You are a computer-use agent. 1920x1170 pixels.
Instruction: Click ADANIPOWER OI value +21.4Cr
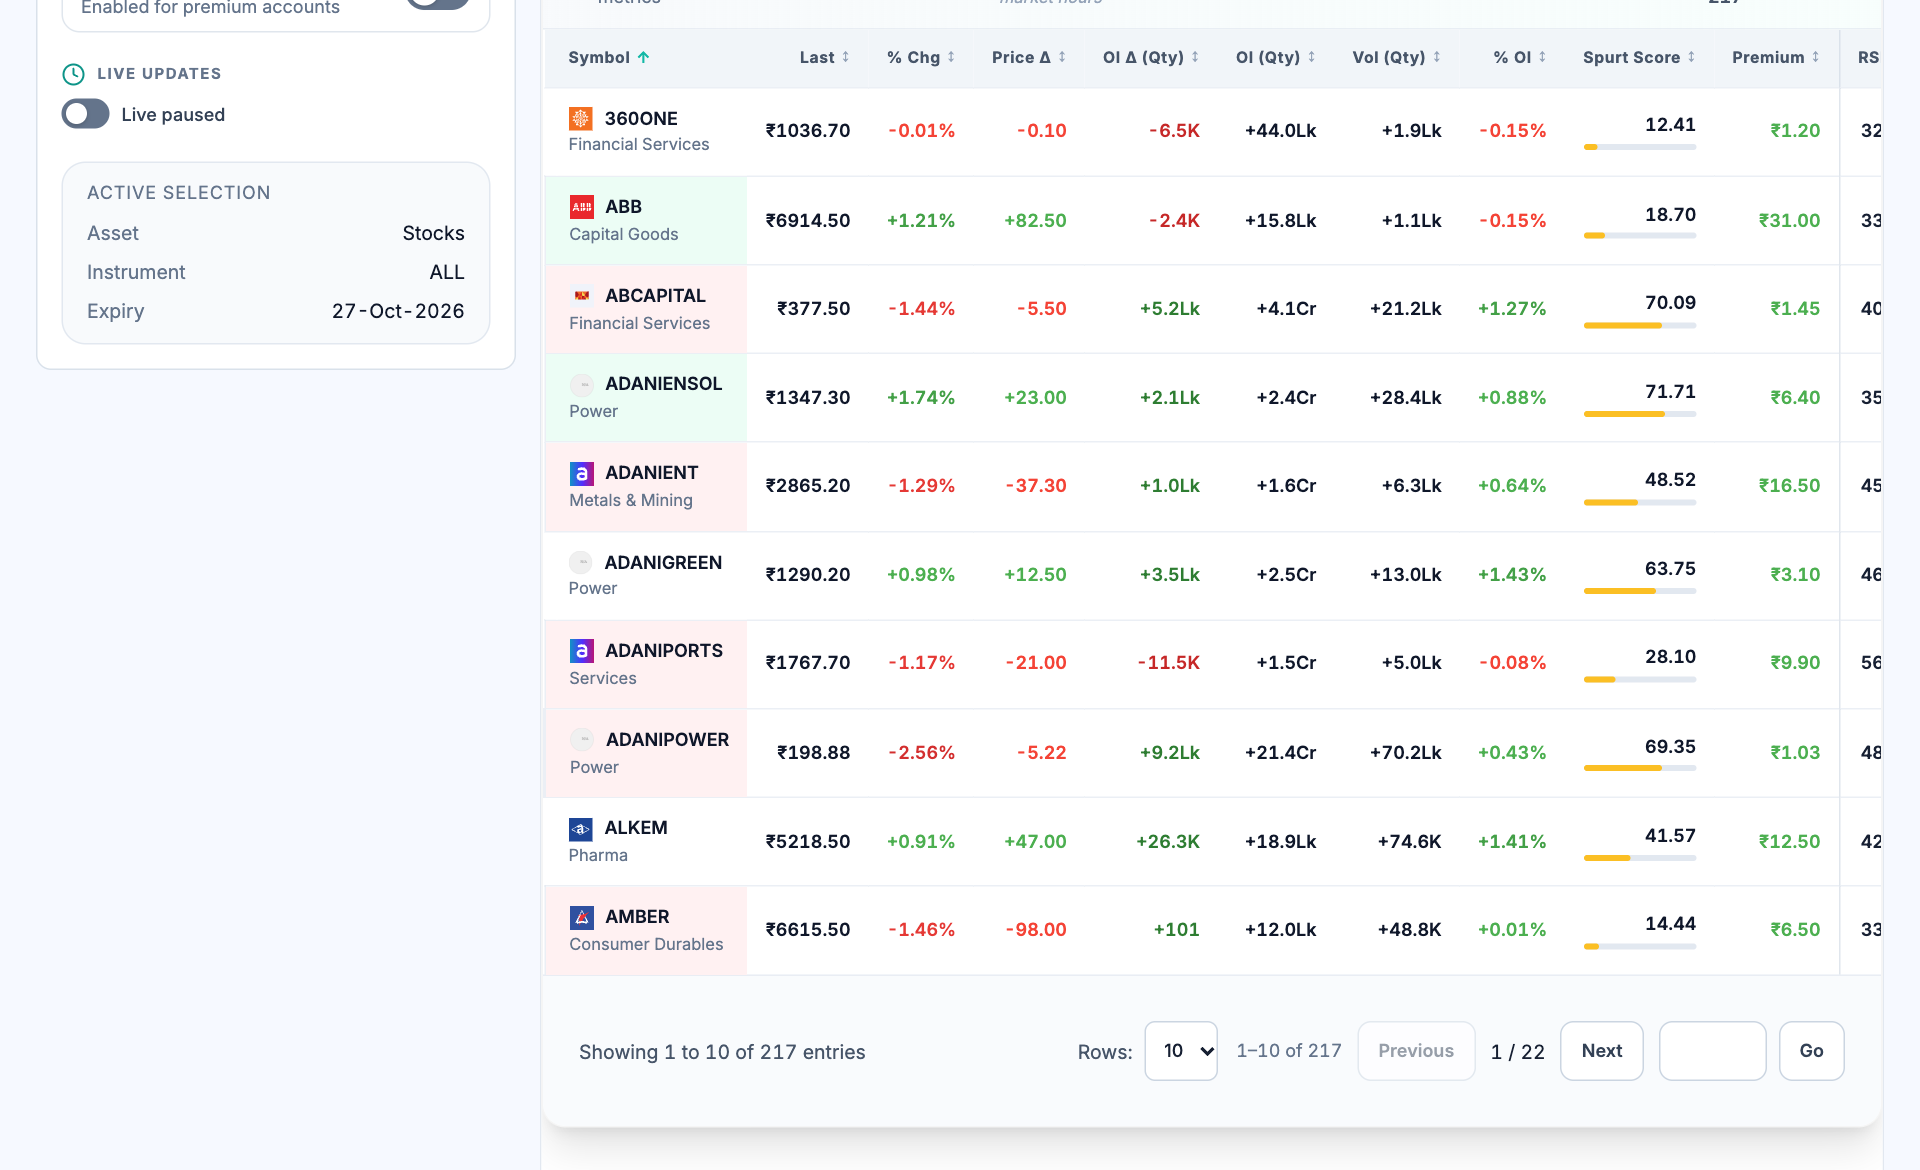click(1280, 752)
